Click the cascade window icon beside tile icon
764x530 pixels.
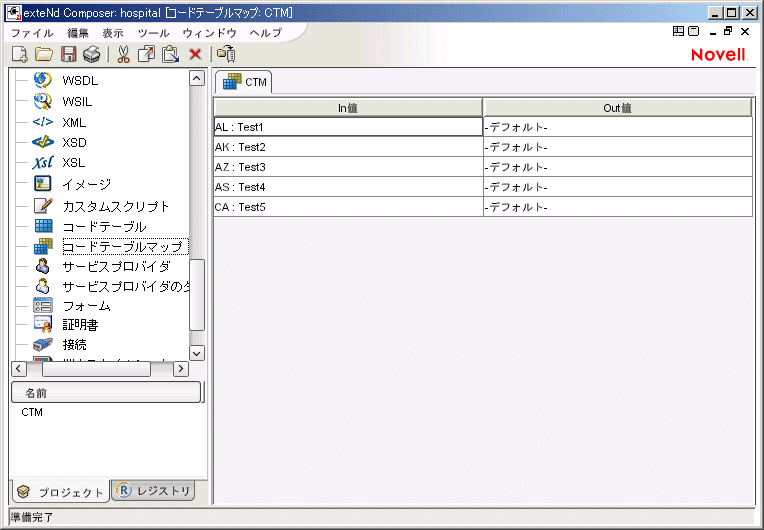tap(693, 31)
